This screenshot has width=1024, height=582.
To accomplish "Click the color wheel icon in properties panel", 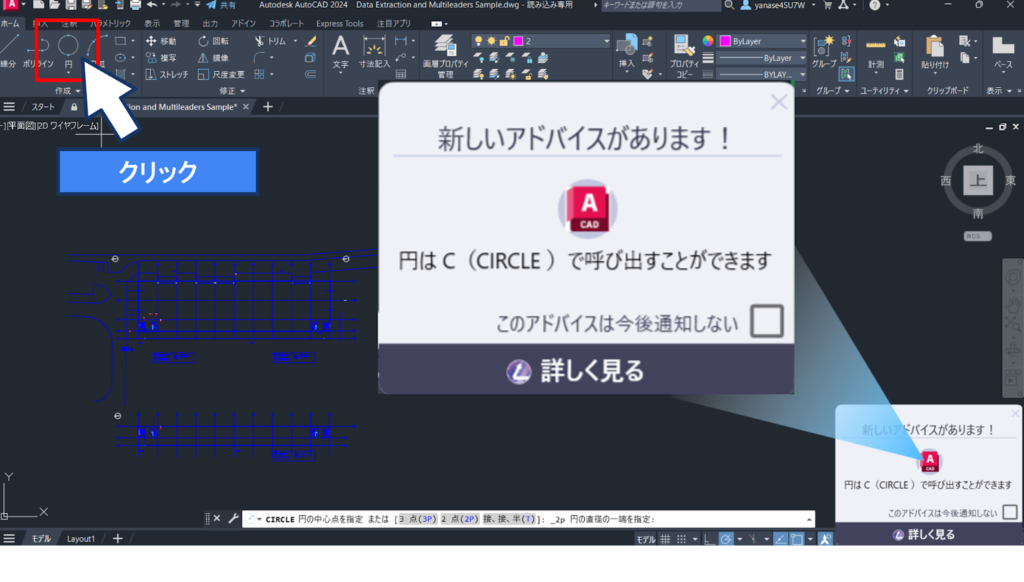I will click(708, 41).
